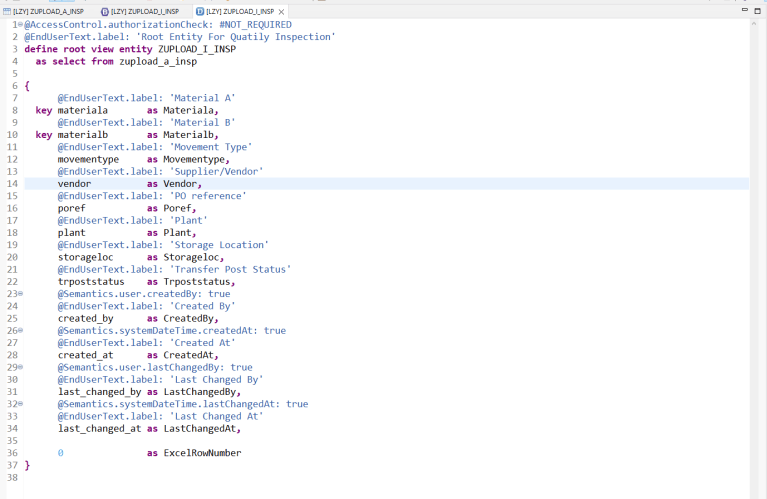
Task: Click the #NOT_REQUIRED annotation value
Action: (x=254, y=24)
